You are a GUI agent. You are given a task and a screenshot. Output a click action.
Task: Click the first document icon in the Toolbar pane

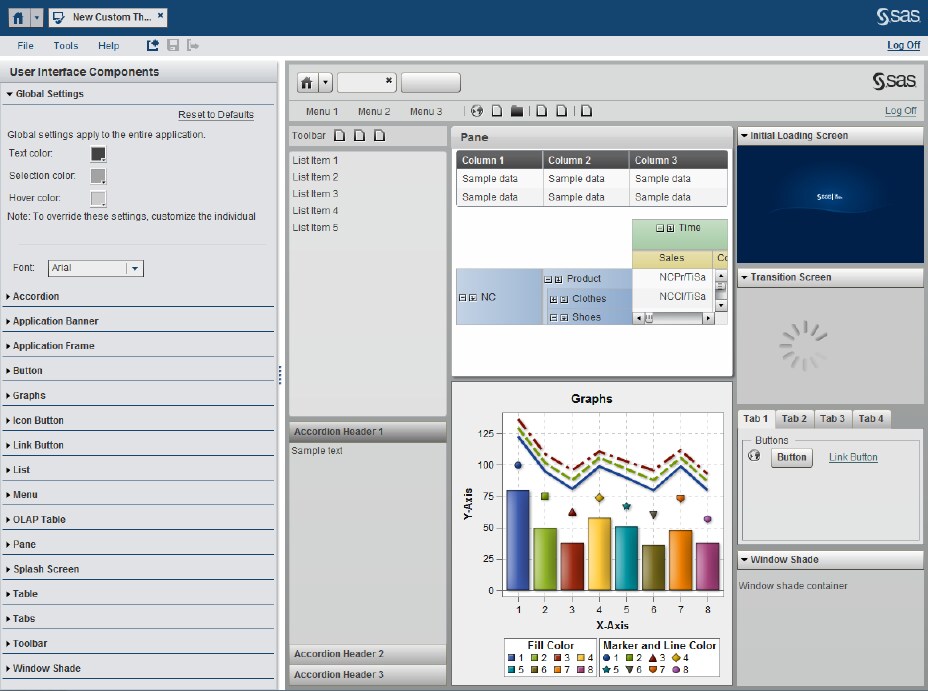[x=338, y=135]
